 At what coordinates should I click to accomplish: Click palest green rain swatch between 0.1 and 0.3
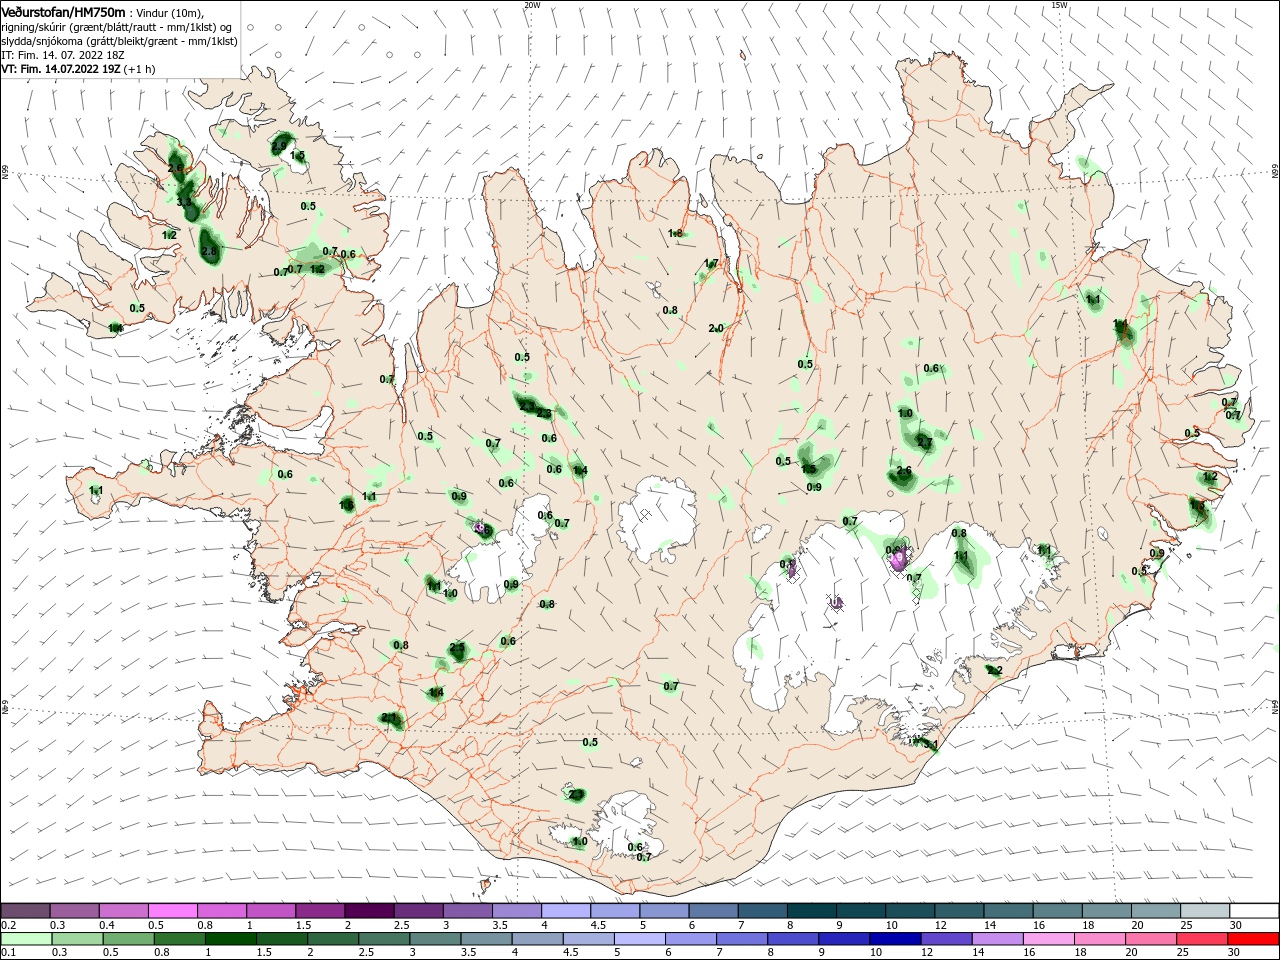[26, 939]
